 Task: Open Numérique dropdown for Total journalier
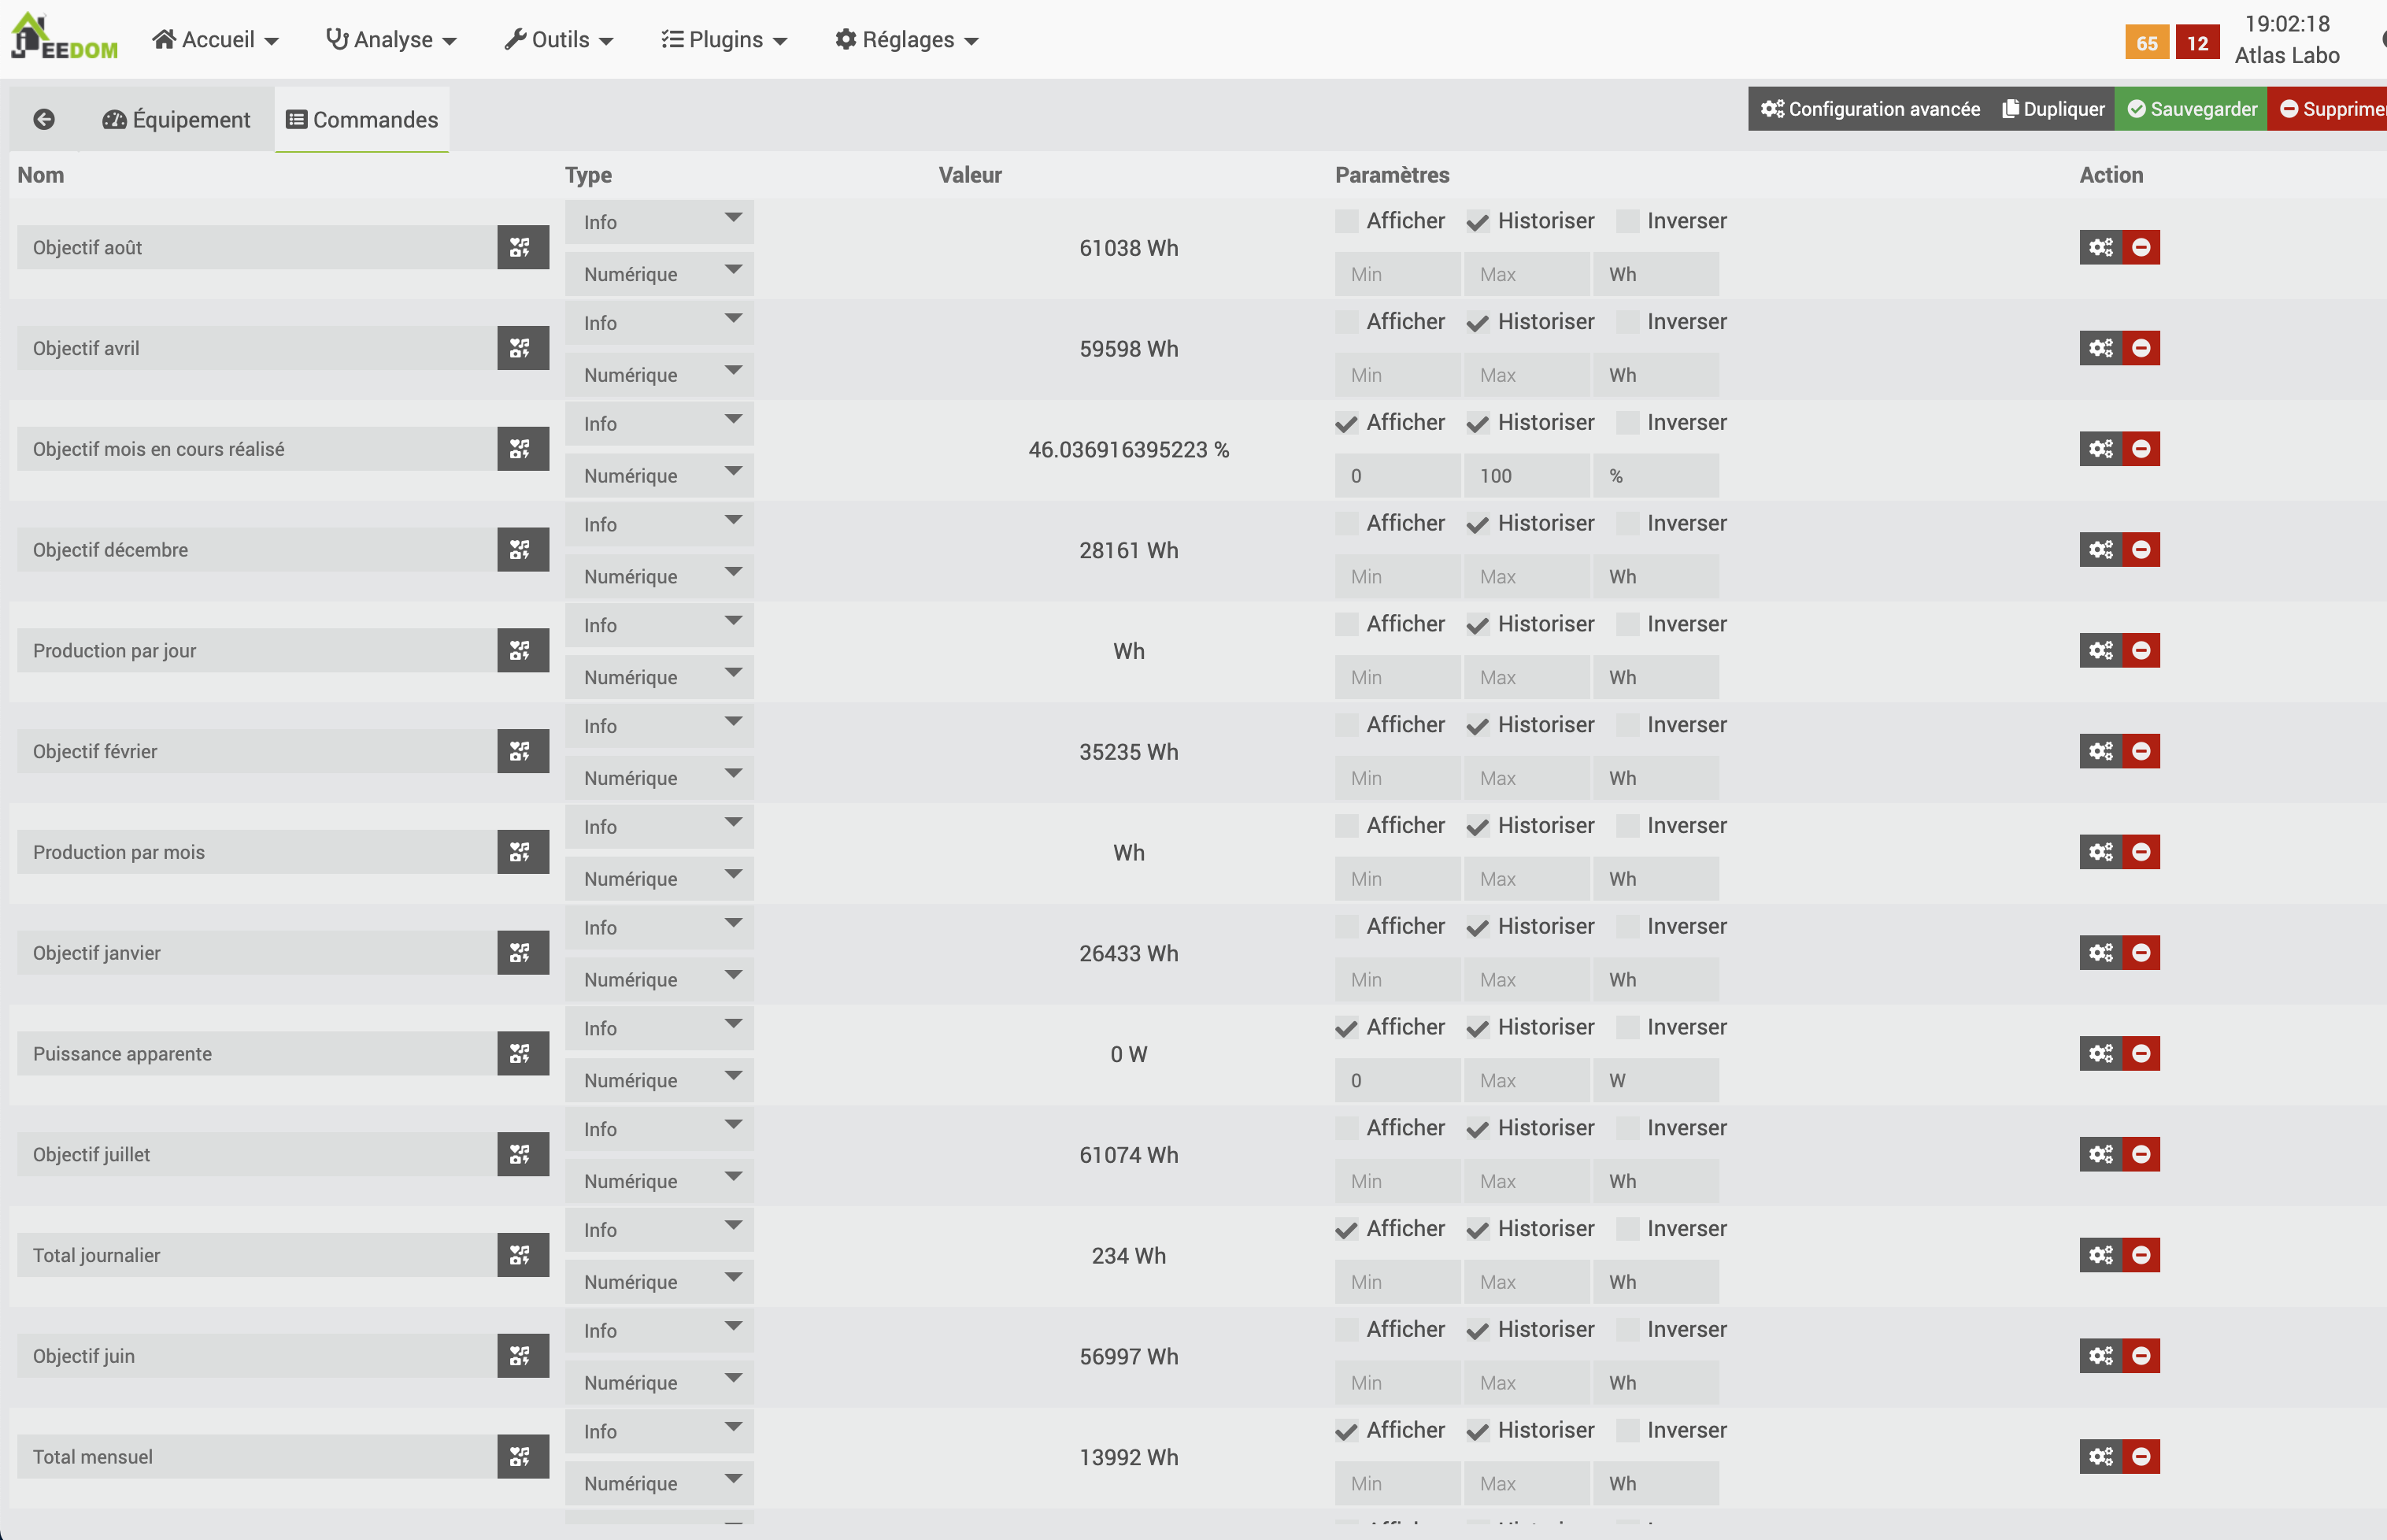click(659, 1282)
